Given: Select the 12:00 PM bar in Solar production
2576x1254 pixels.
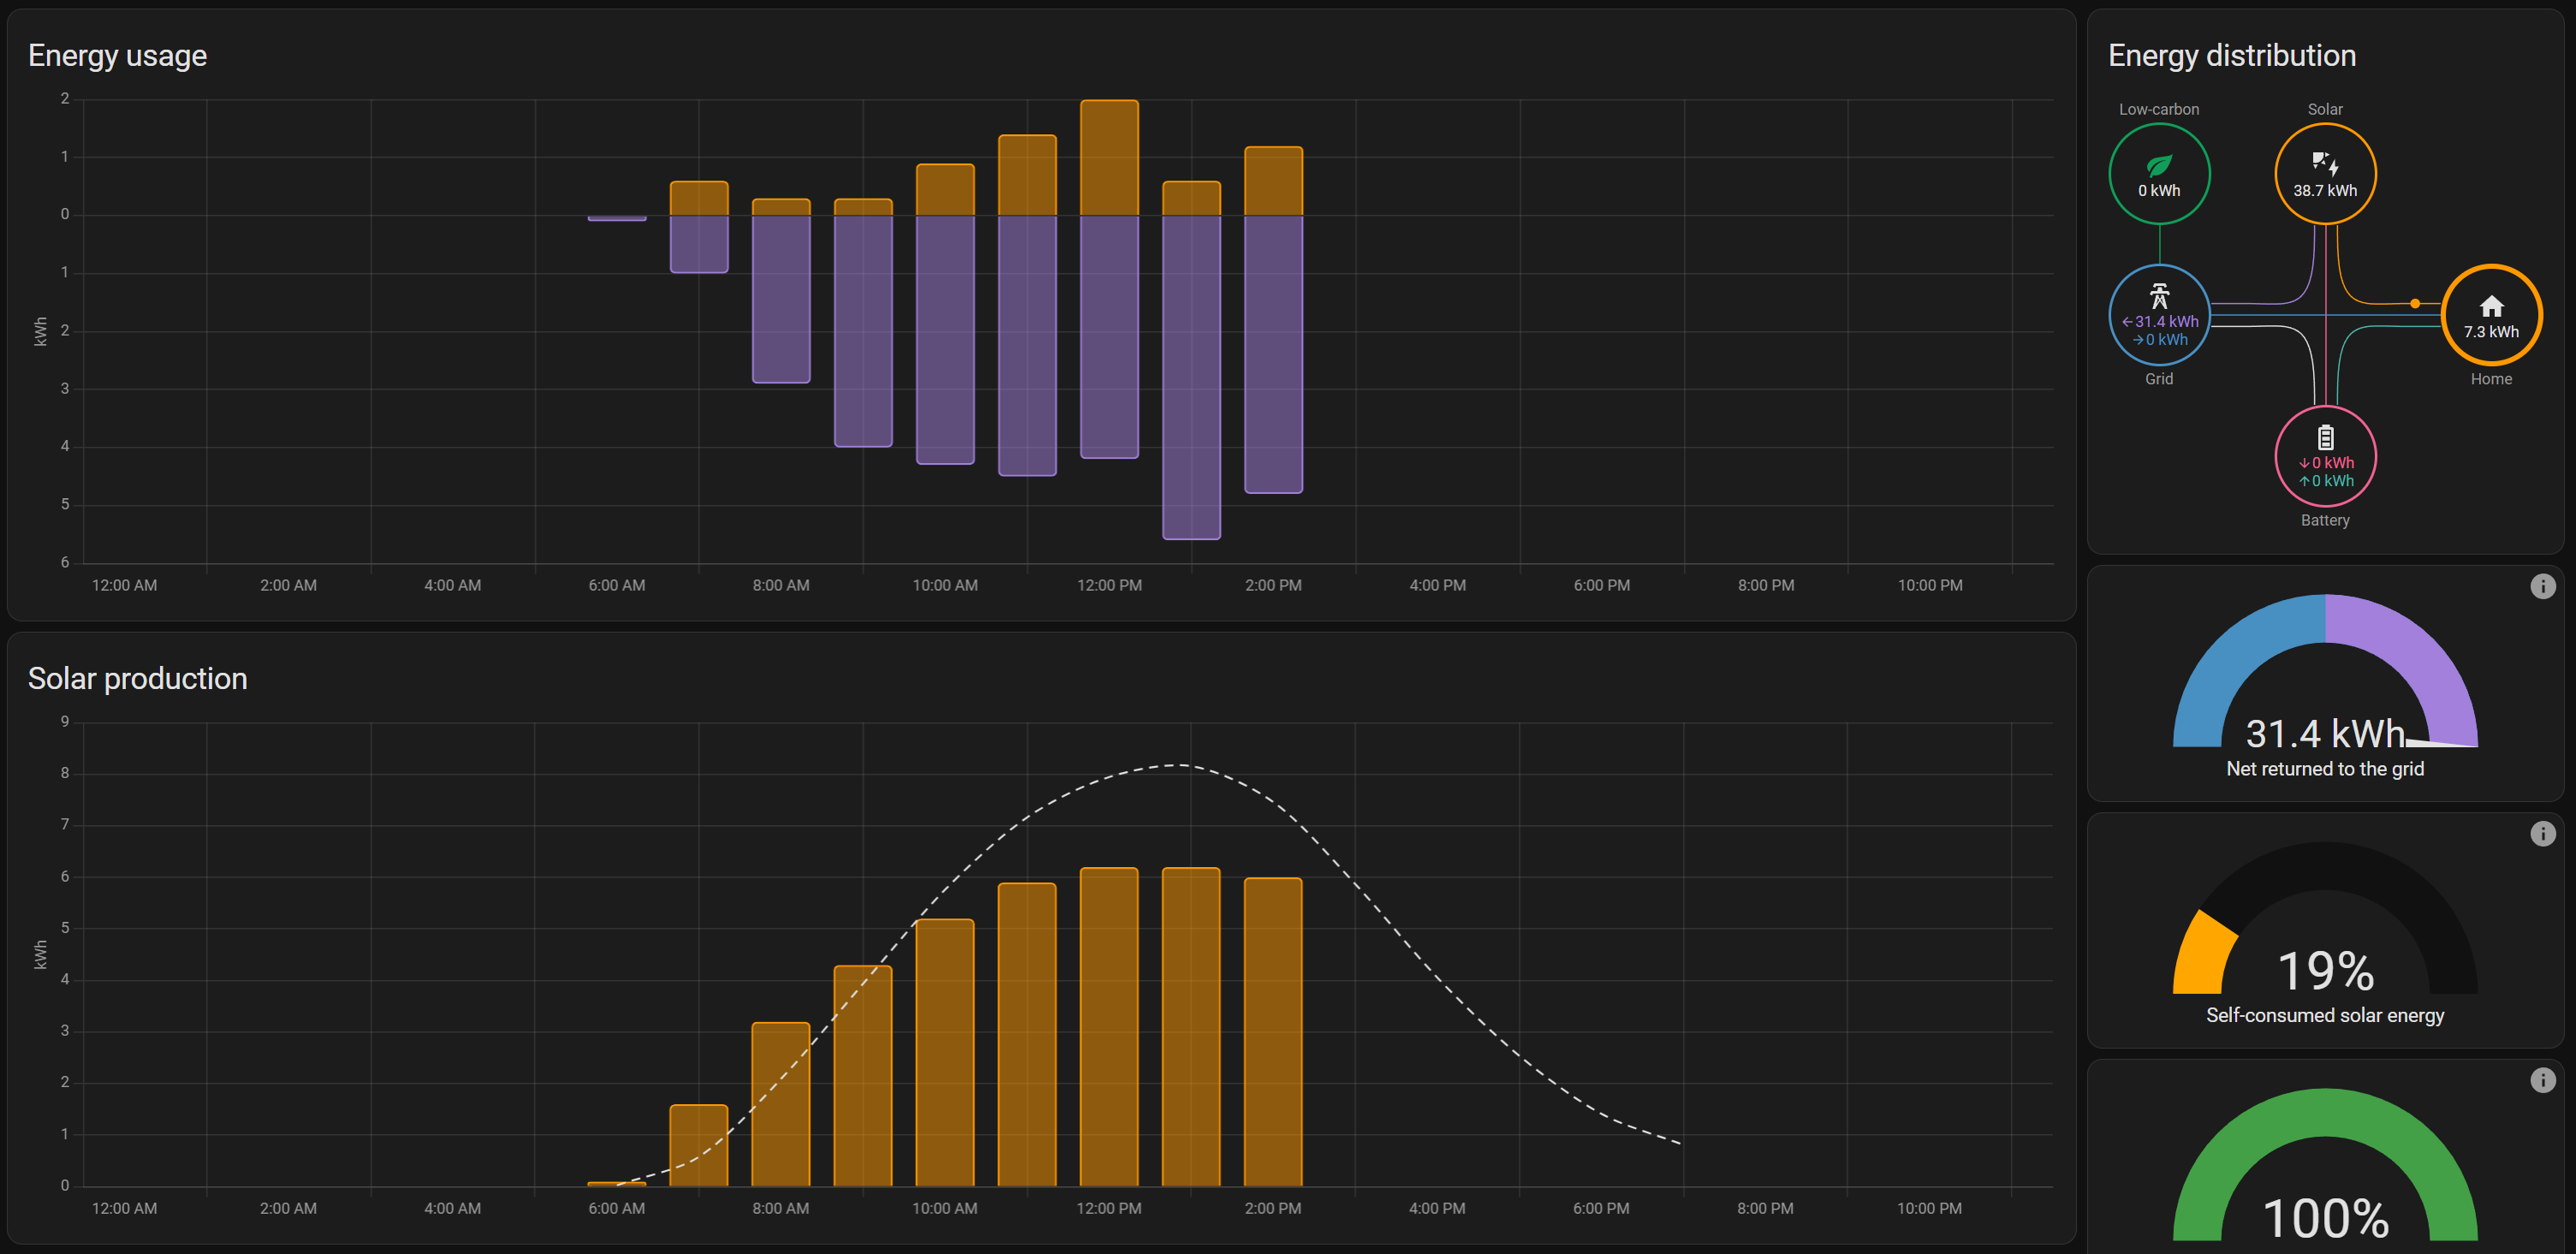Looking at the screenshot, I should 1109,1027.
